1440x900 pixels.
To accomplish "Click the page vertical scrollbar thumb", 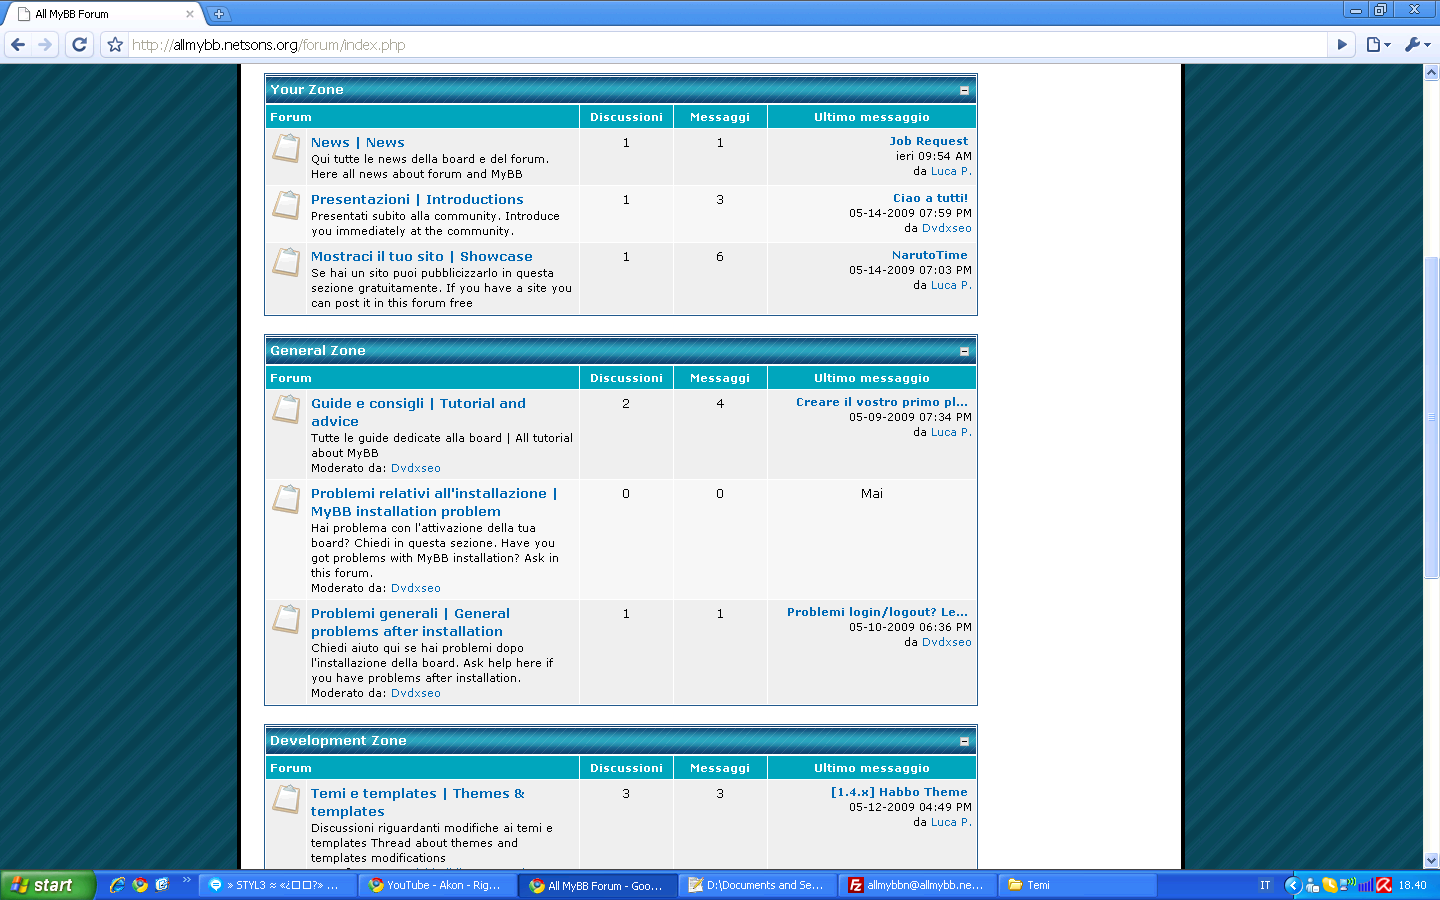I will tap(1431, 417).
